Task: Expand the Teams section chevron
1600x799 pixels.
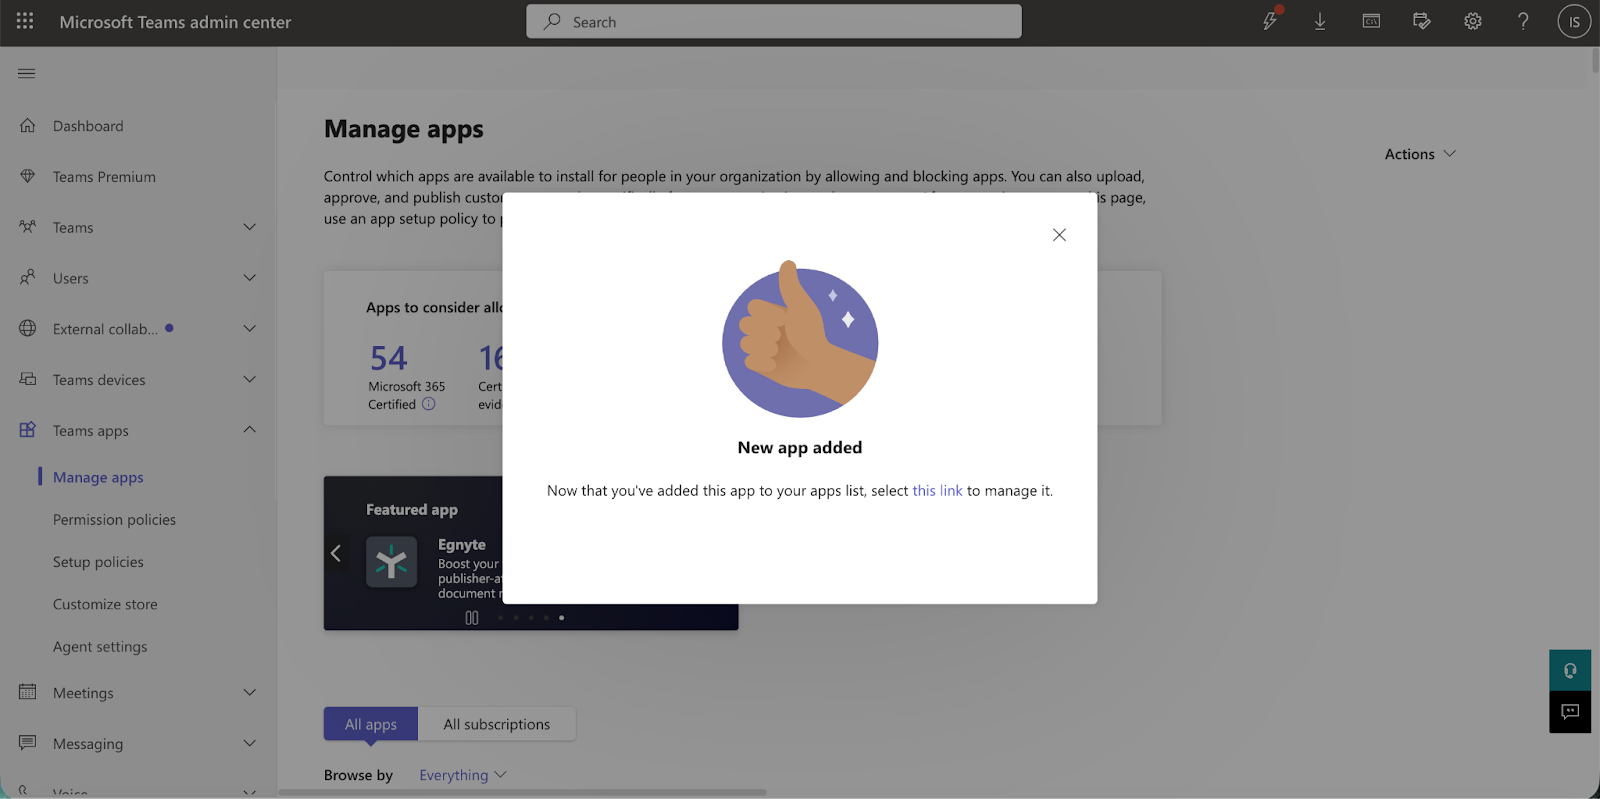Action: 250,227
